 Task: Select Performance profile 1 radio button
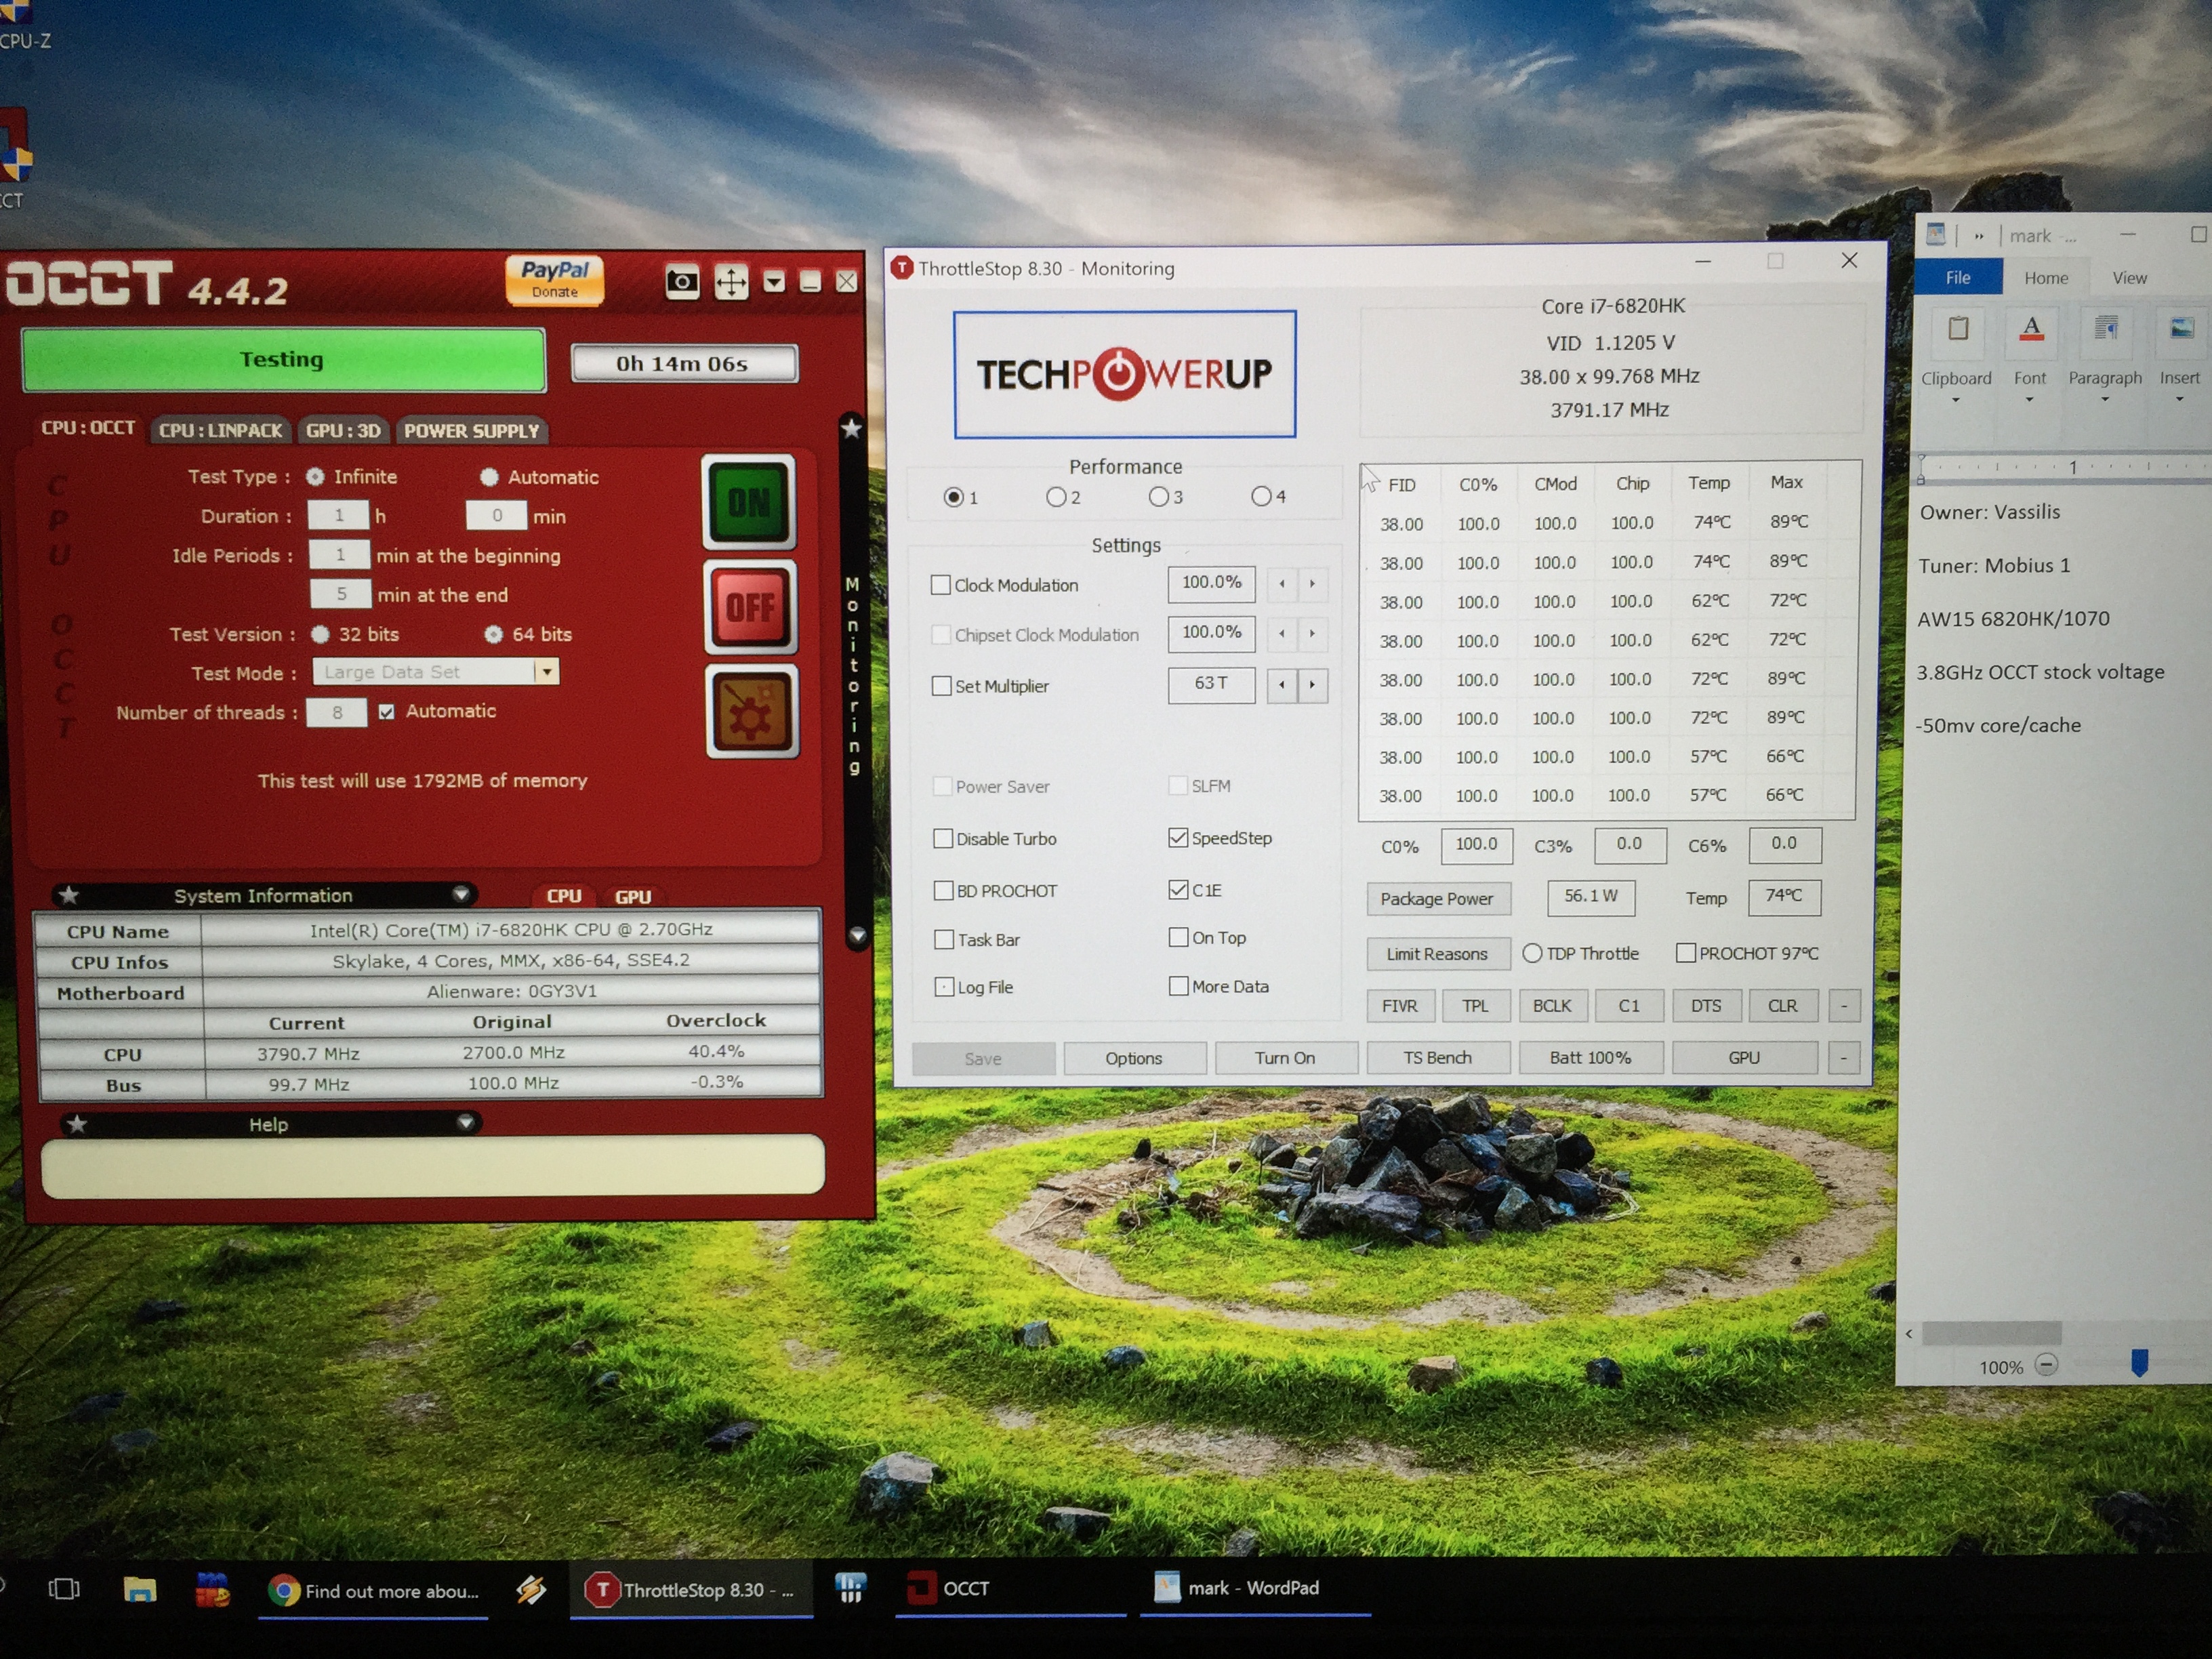(x=953, y=497)
